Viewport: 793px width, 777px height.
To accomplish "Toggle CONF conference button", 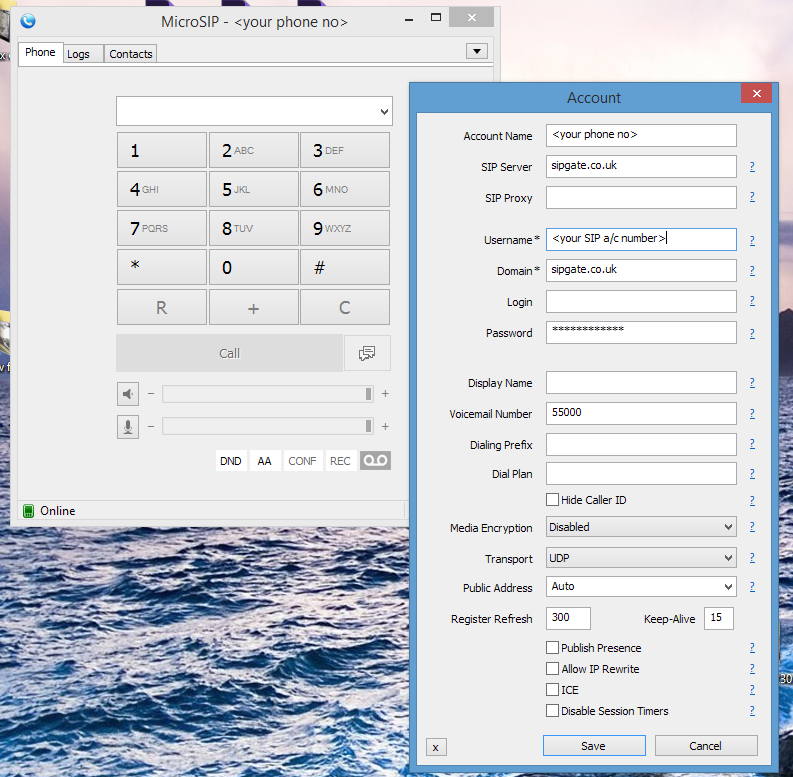I will pyautogui.click(x=302, y=461).
